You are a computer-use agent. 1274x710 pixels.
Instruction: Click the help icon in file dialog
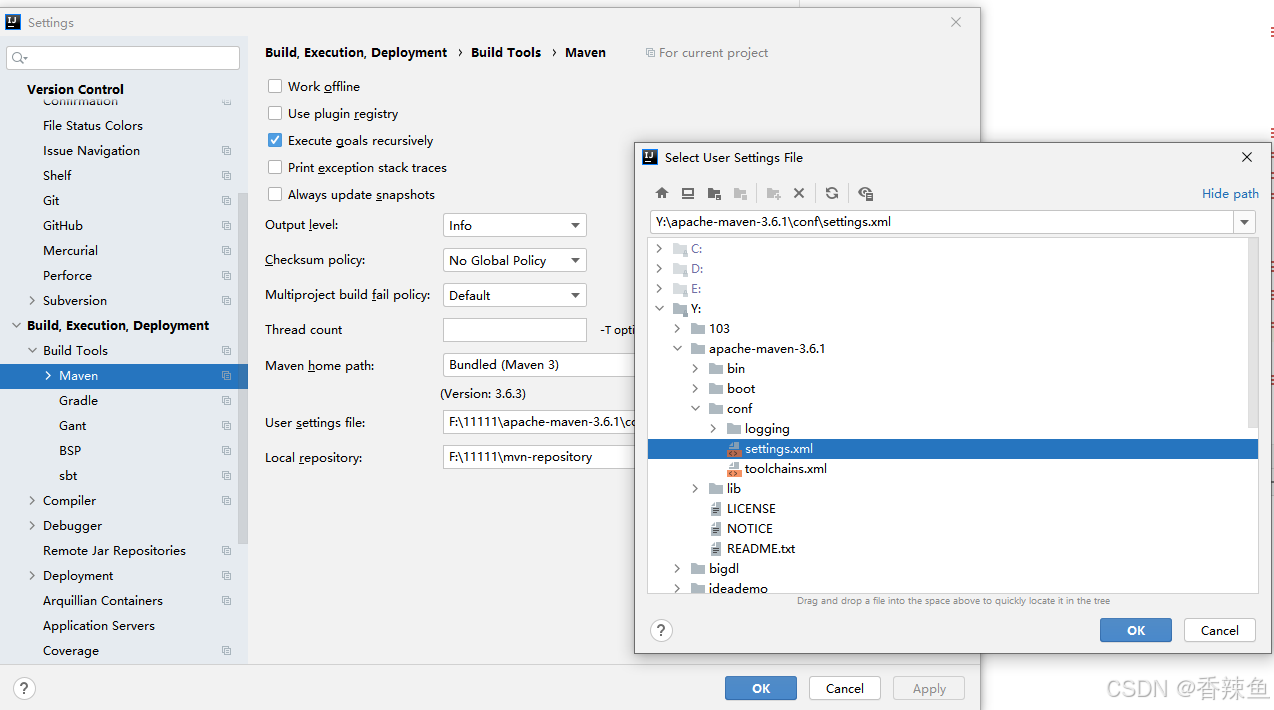tap(661, 630)
